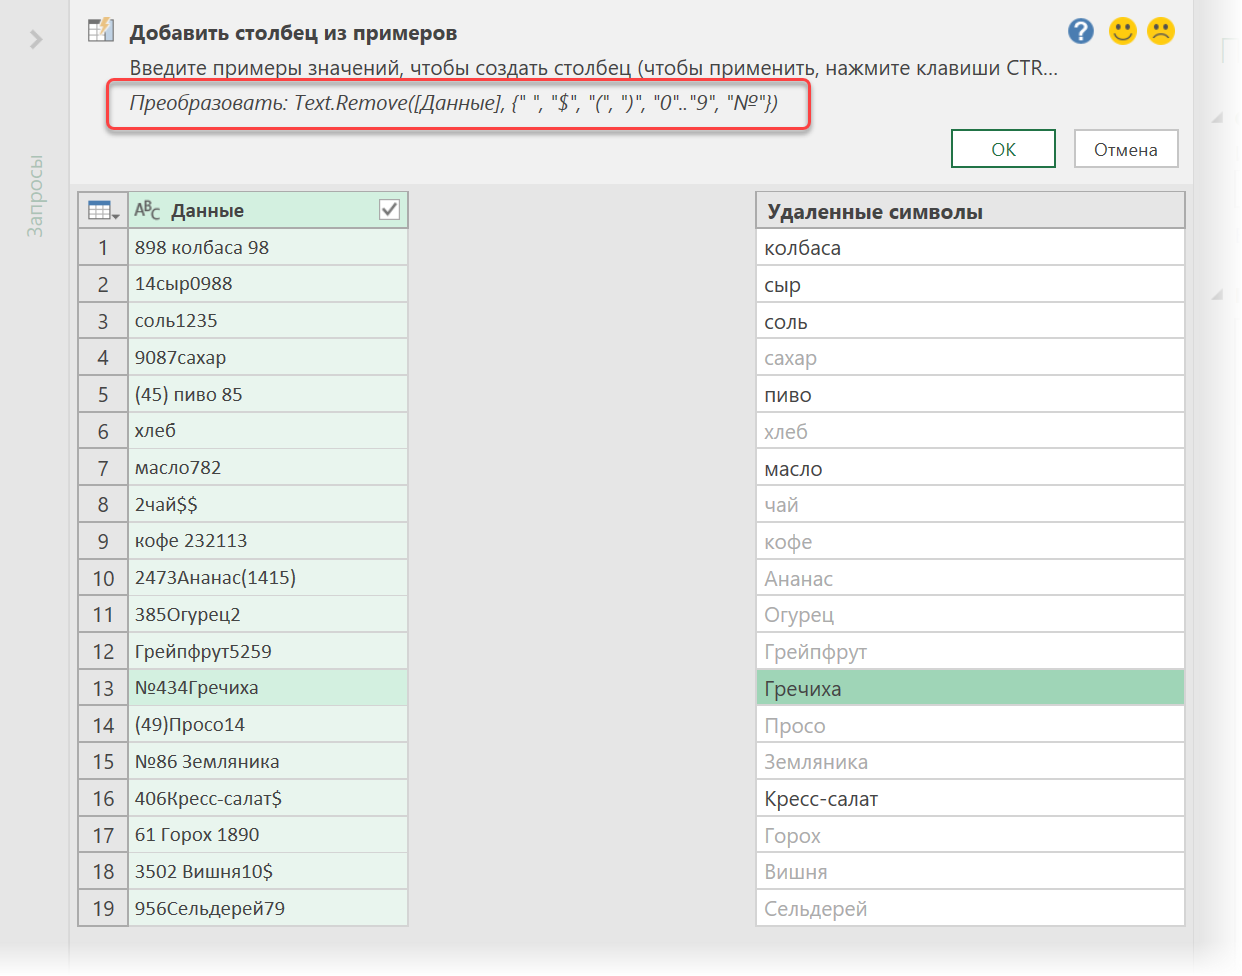Click the Запросы sidebar label
Image resolution: width=1242 pixels, height=976 pixels.
35,196
